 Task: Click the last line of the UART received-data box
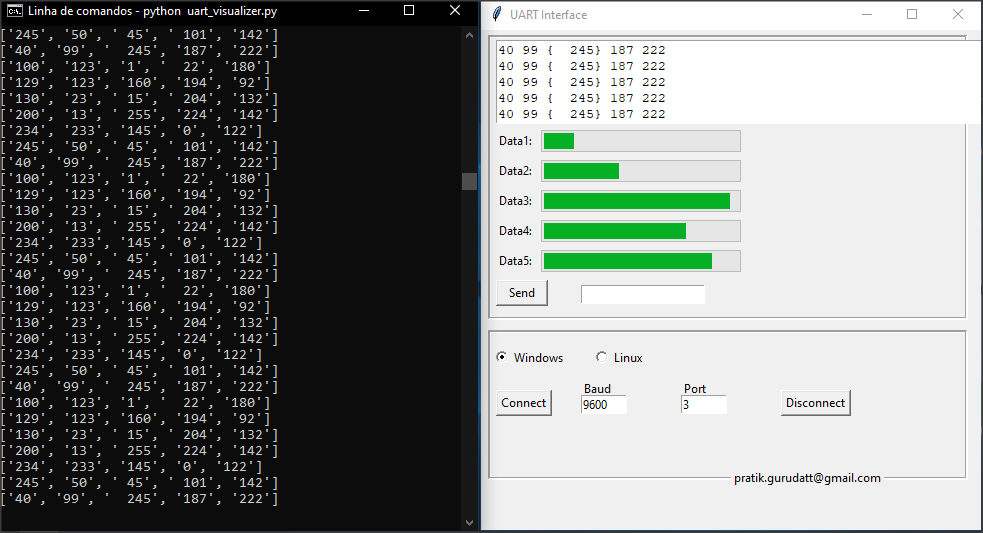582,114
